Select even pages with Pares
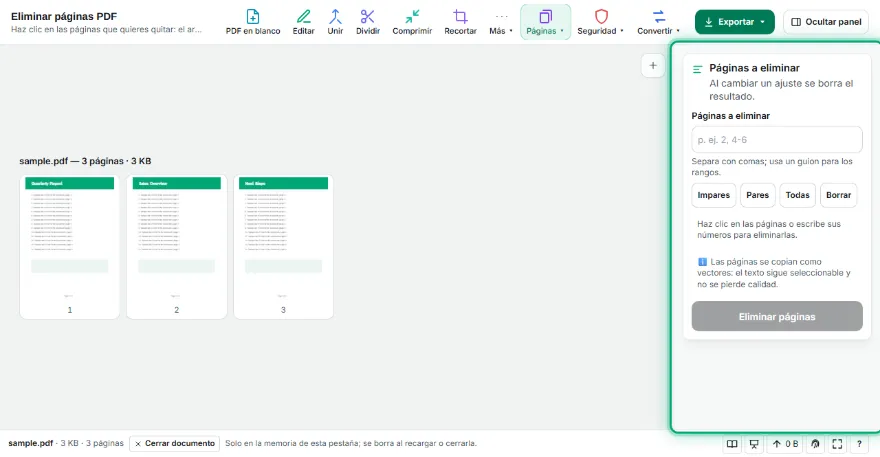This screenshot has width=880, height=457. click(757, 195)
